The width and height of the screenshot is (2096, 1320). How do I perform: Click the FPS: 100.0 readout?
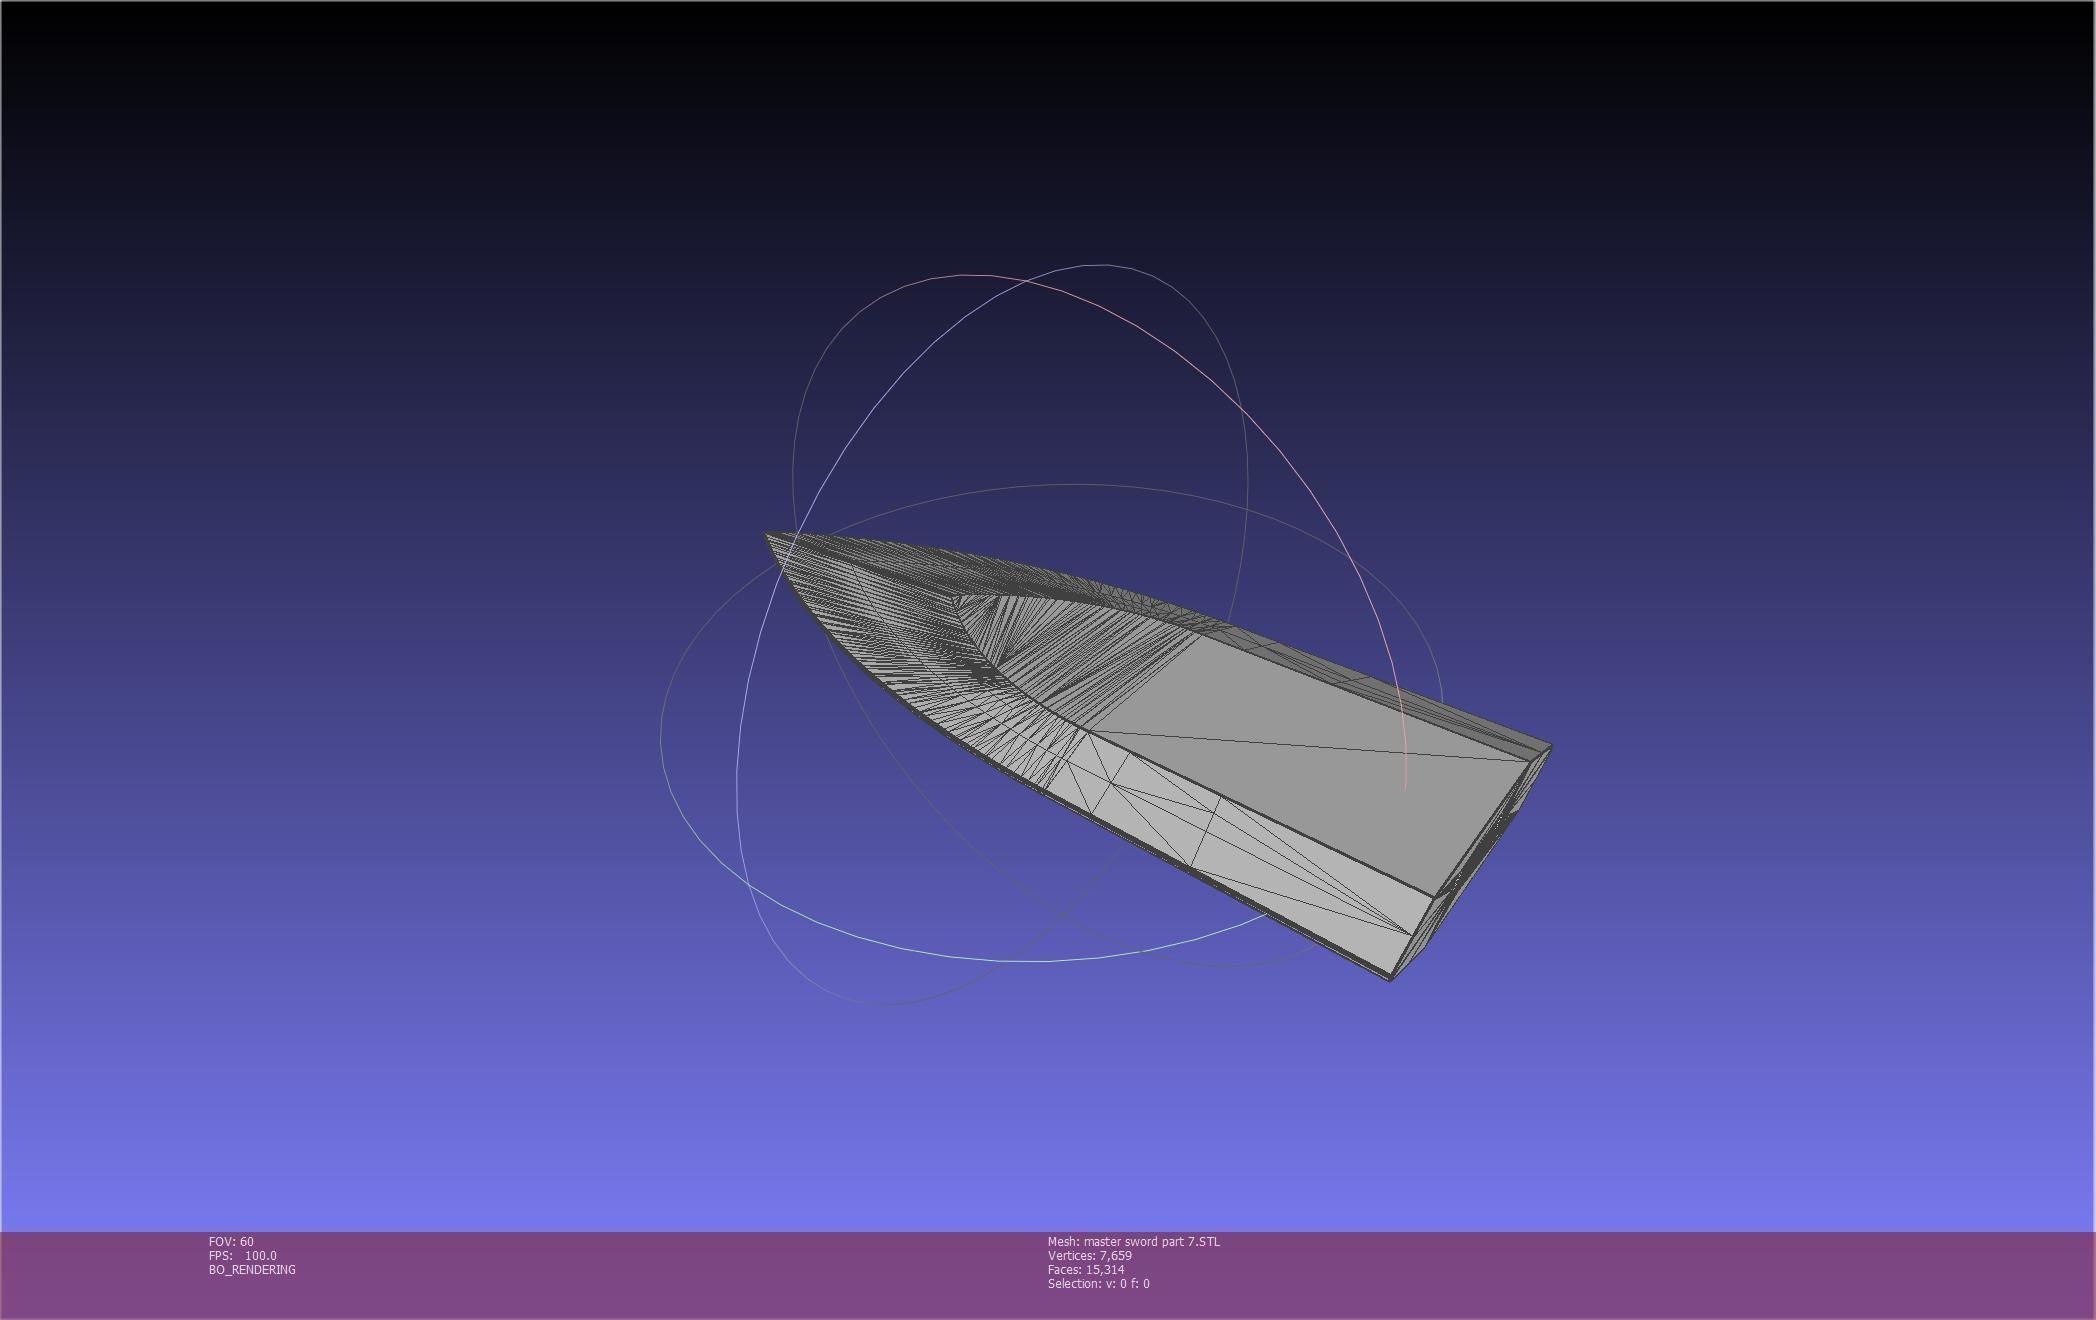243,1256
